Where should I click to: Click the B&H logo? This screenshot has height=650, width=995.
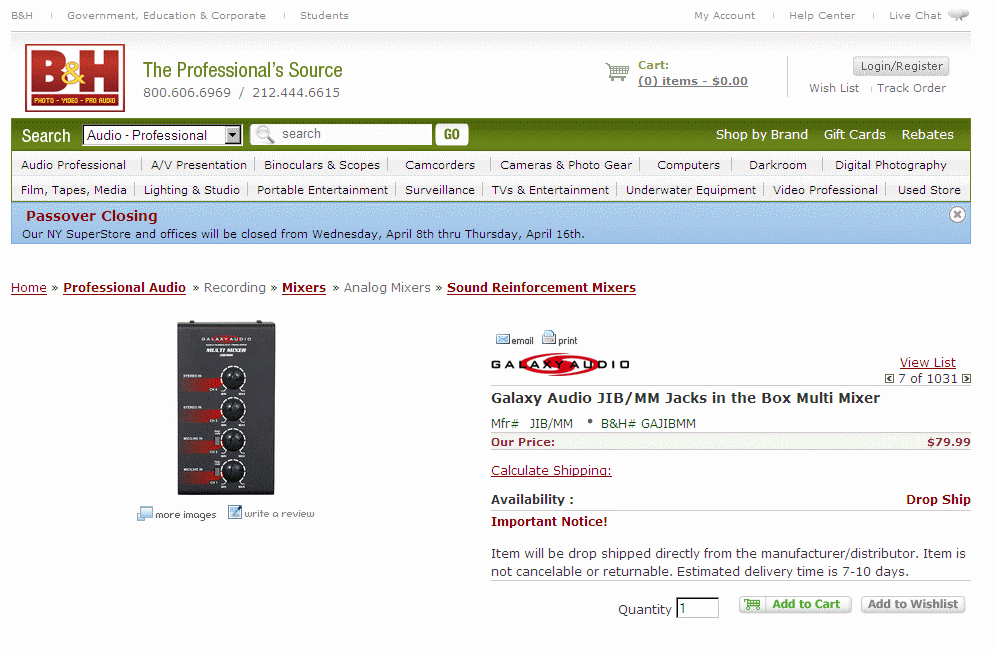coord(75,78)
